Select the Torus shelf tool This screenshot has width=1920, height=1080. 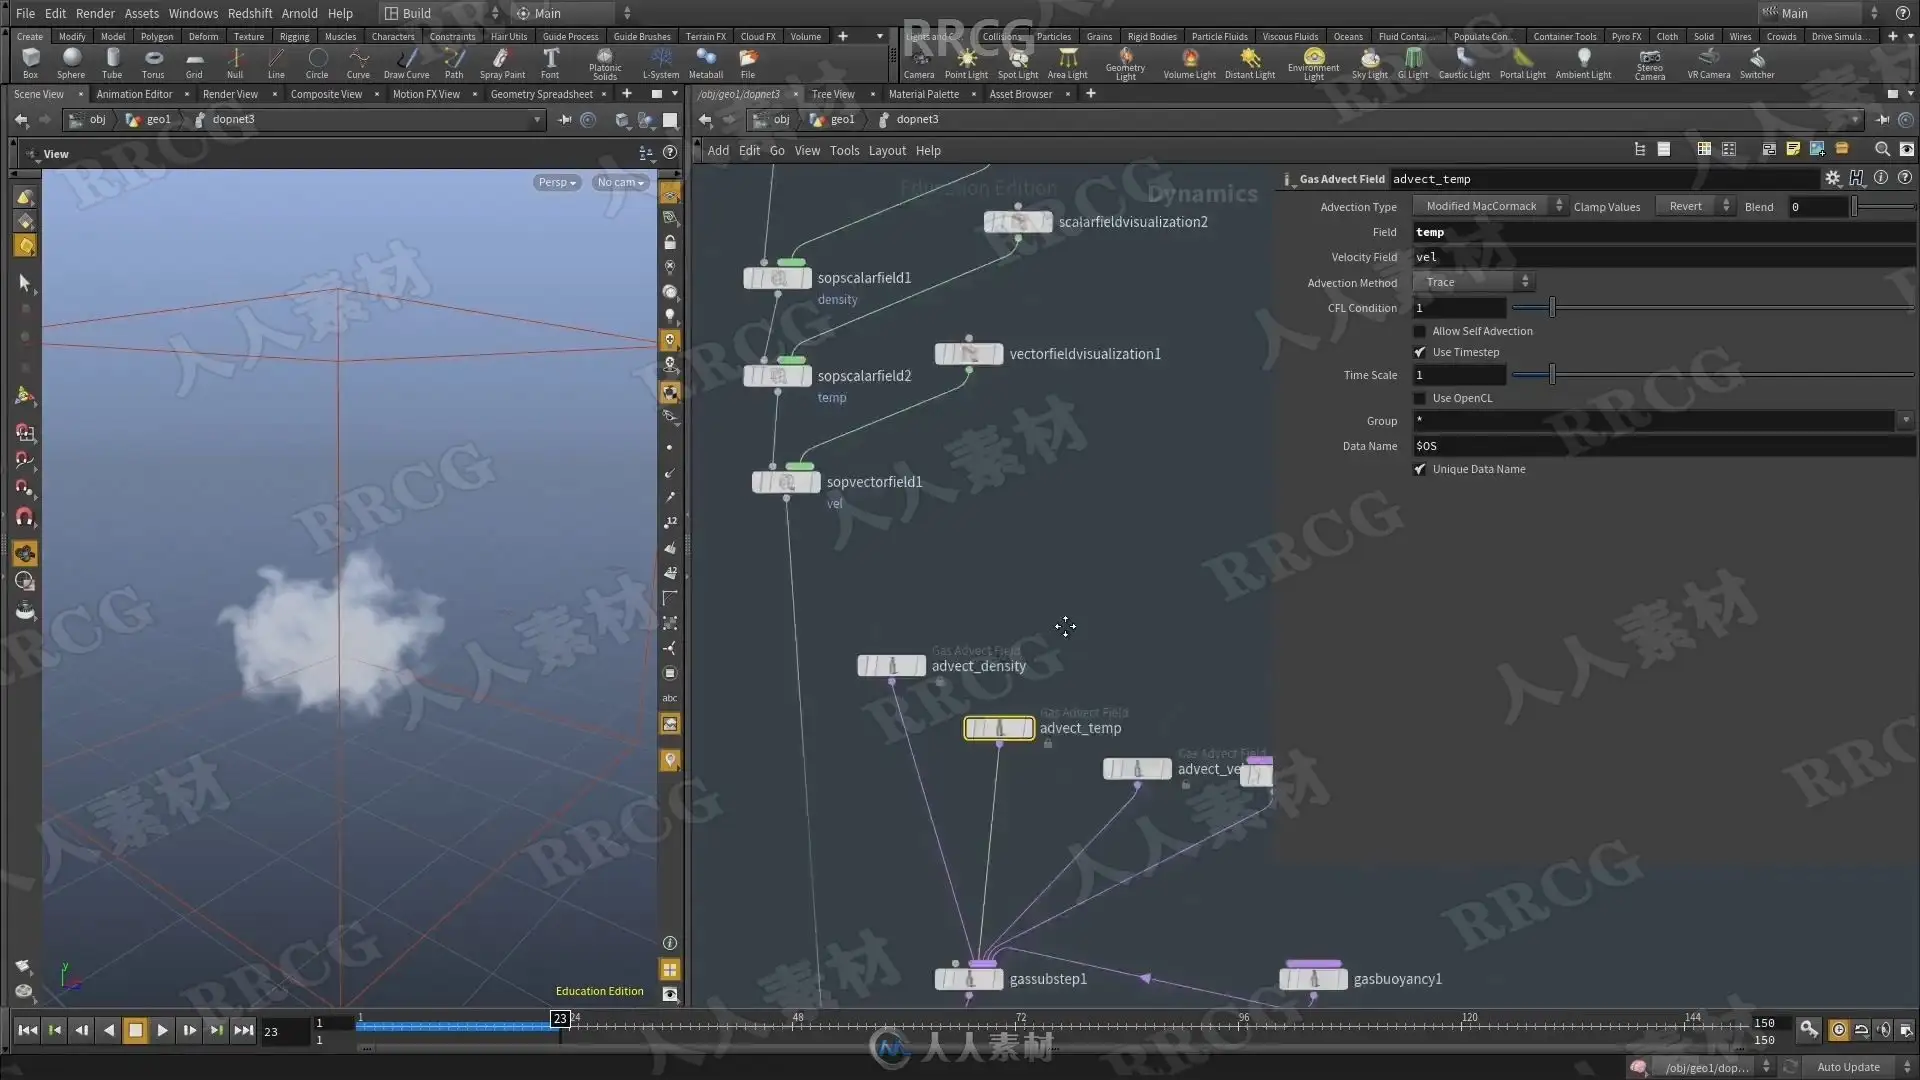click(x=153, y=63)
